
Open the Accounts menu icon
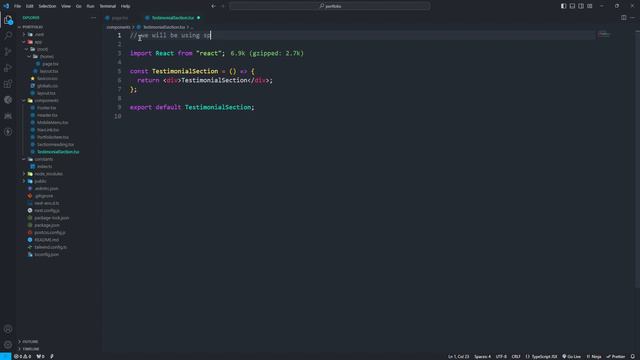point(8,329)
